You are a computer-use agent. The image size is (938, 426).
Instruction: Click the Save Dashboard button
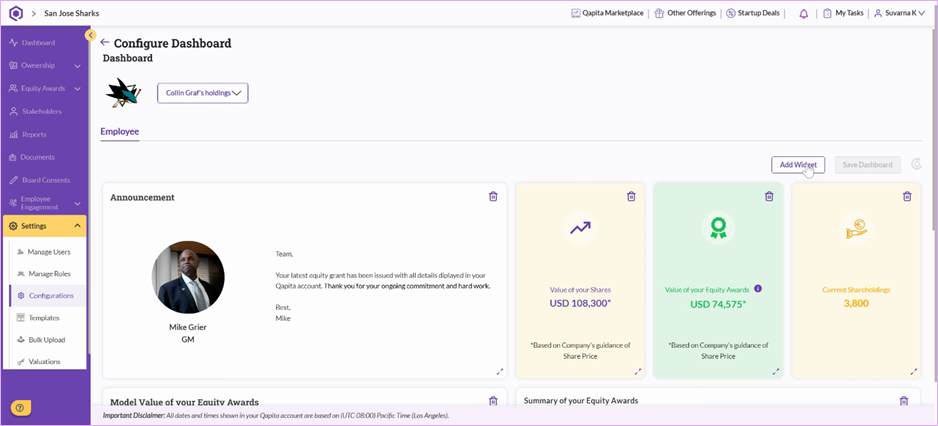click(x=867, y=165)
